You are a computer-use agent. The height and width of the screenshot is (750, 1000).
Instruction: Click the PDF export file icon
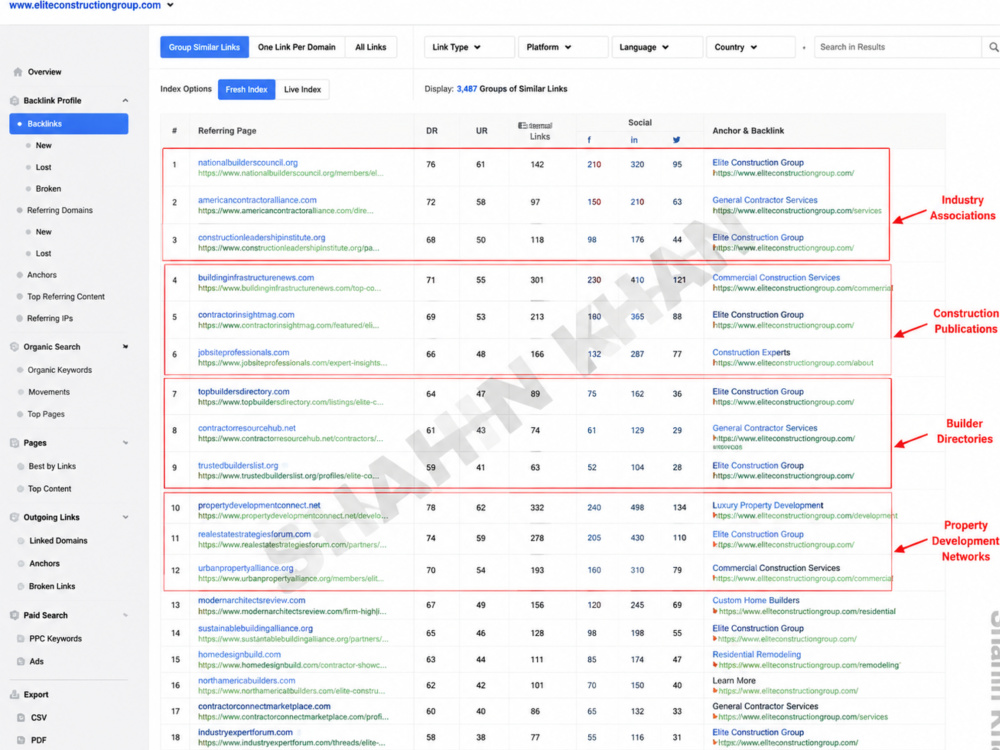coord(21,740)
